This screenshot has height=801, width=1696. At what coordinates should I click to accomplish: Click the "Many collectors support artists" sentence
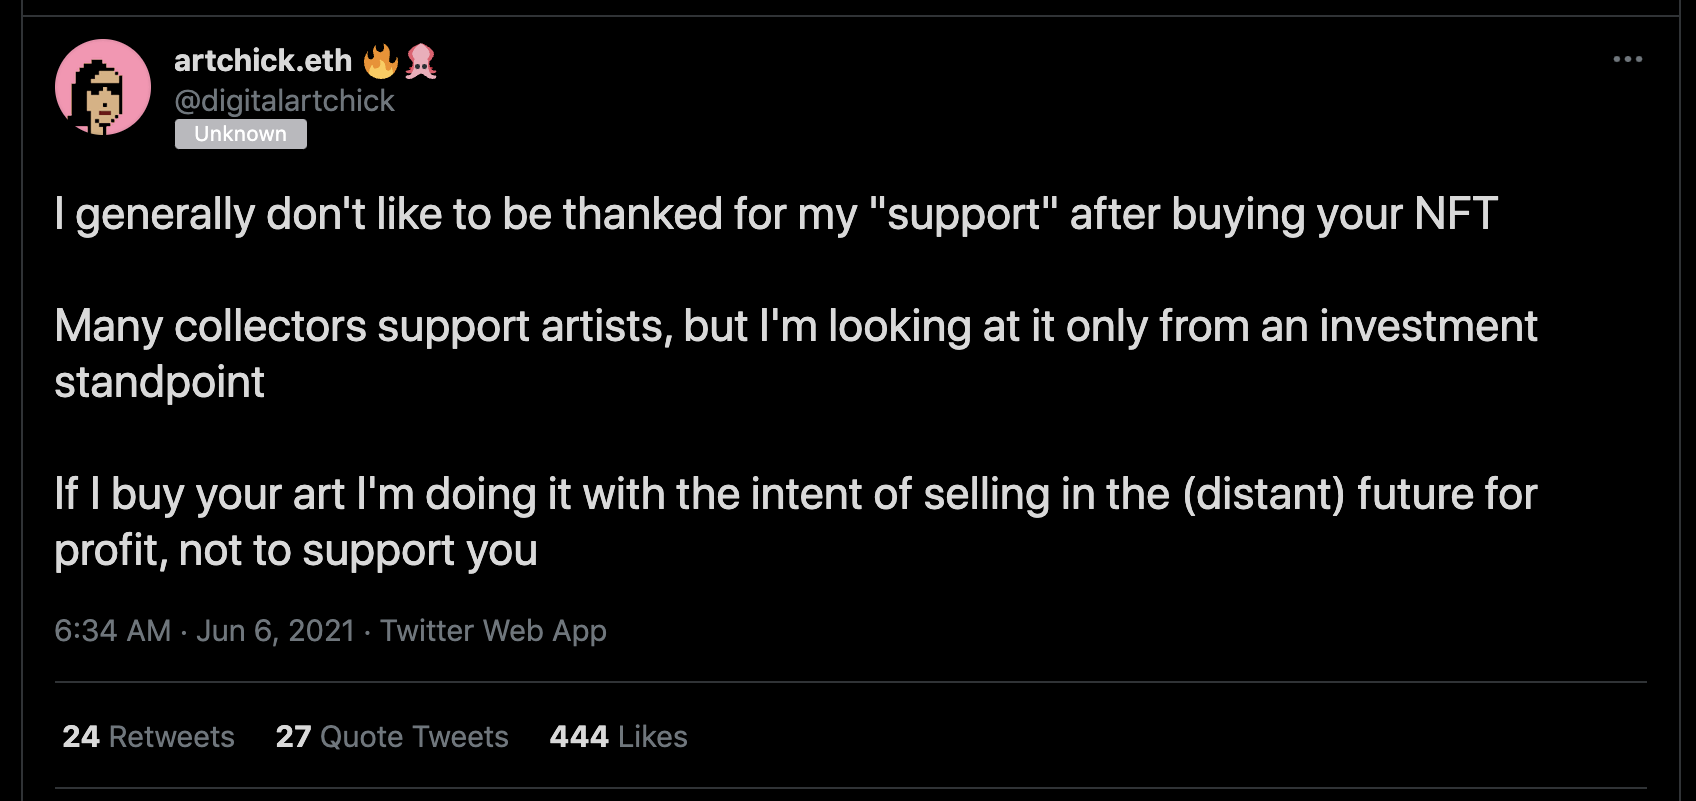(x=362, y=327)
